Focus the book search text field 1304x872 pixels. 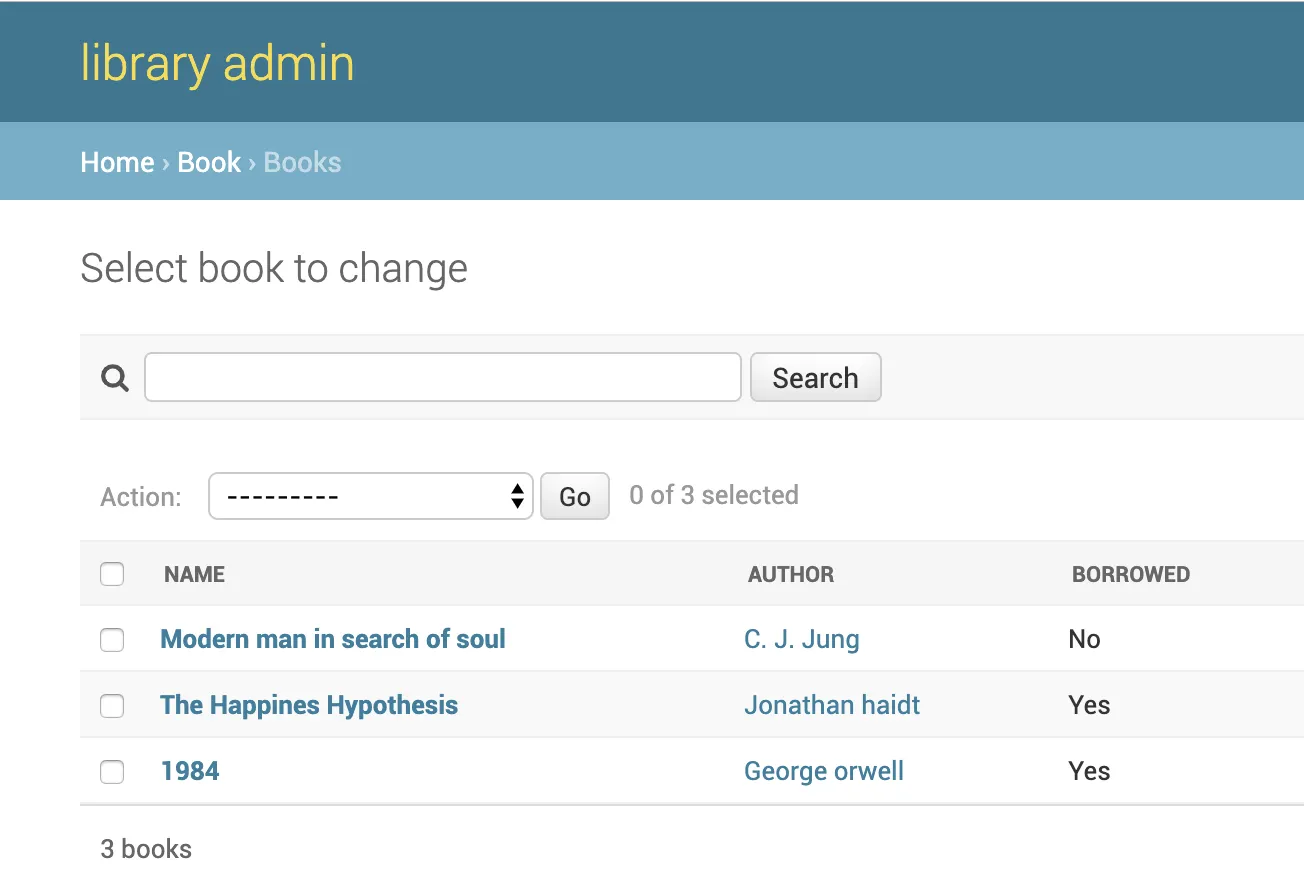tap(442, 378)
